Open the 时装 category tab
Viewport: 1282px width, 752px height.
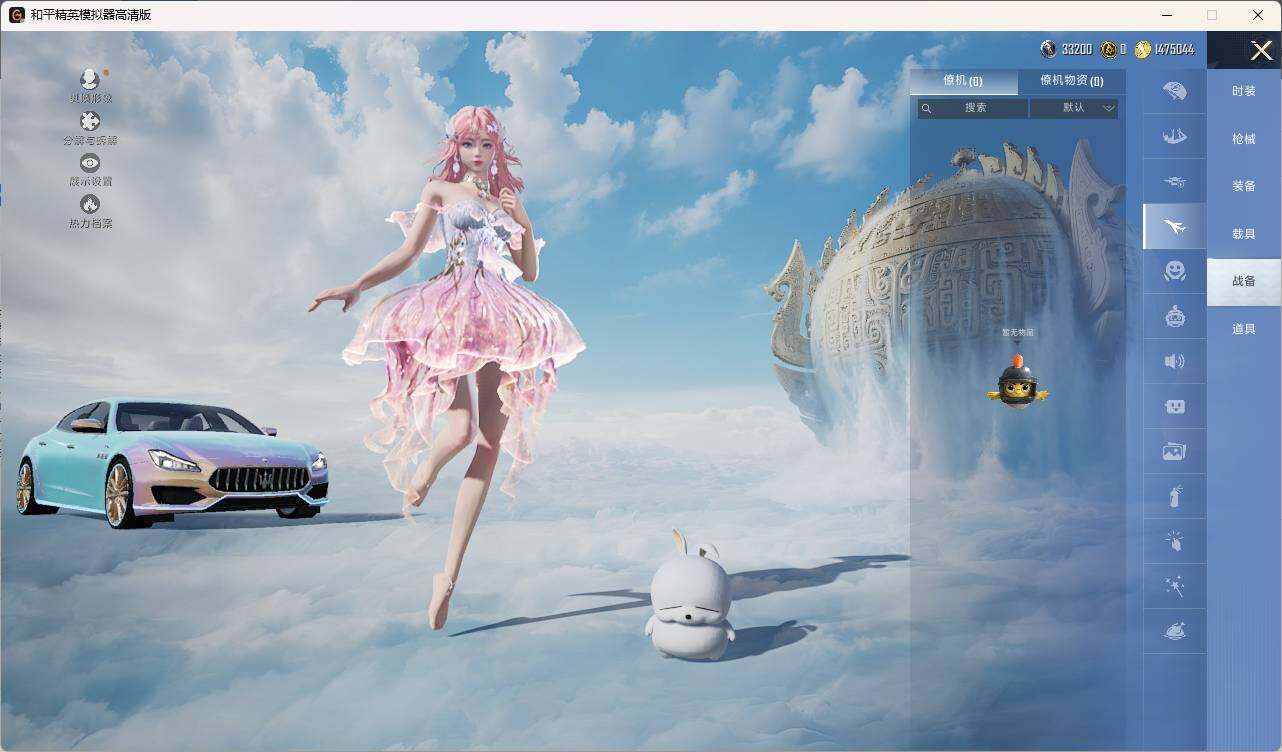click(1244, 91)
